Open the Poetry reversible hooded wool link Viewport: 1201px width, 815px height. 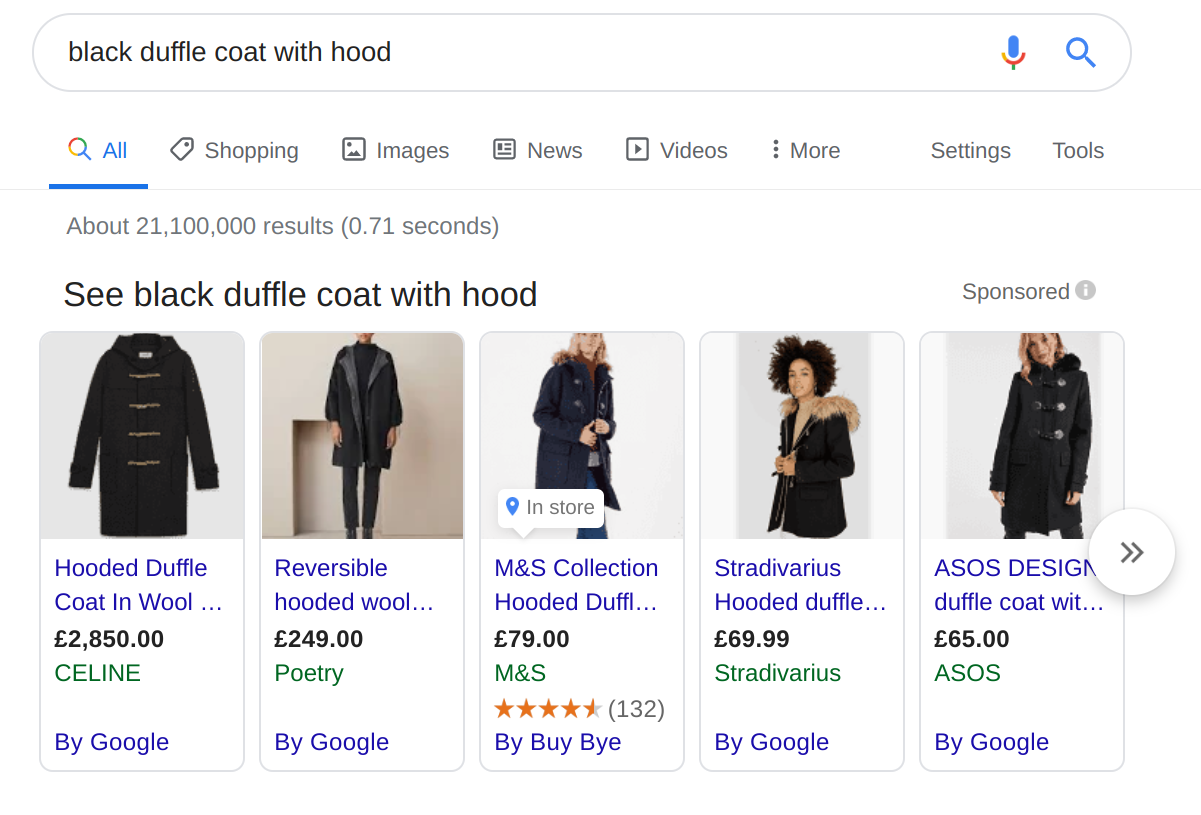click(354, 585)
